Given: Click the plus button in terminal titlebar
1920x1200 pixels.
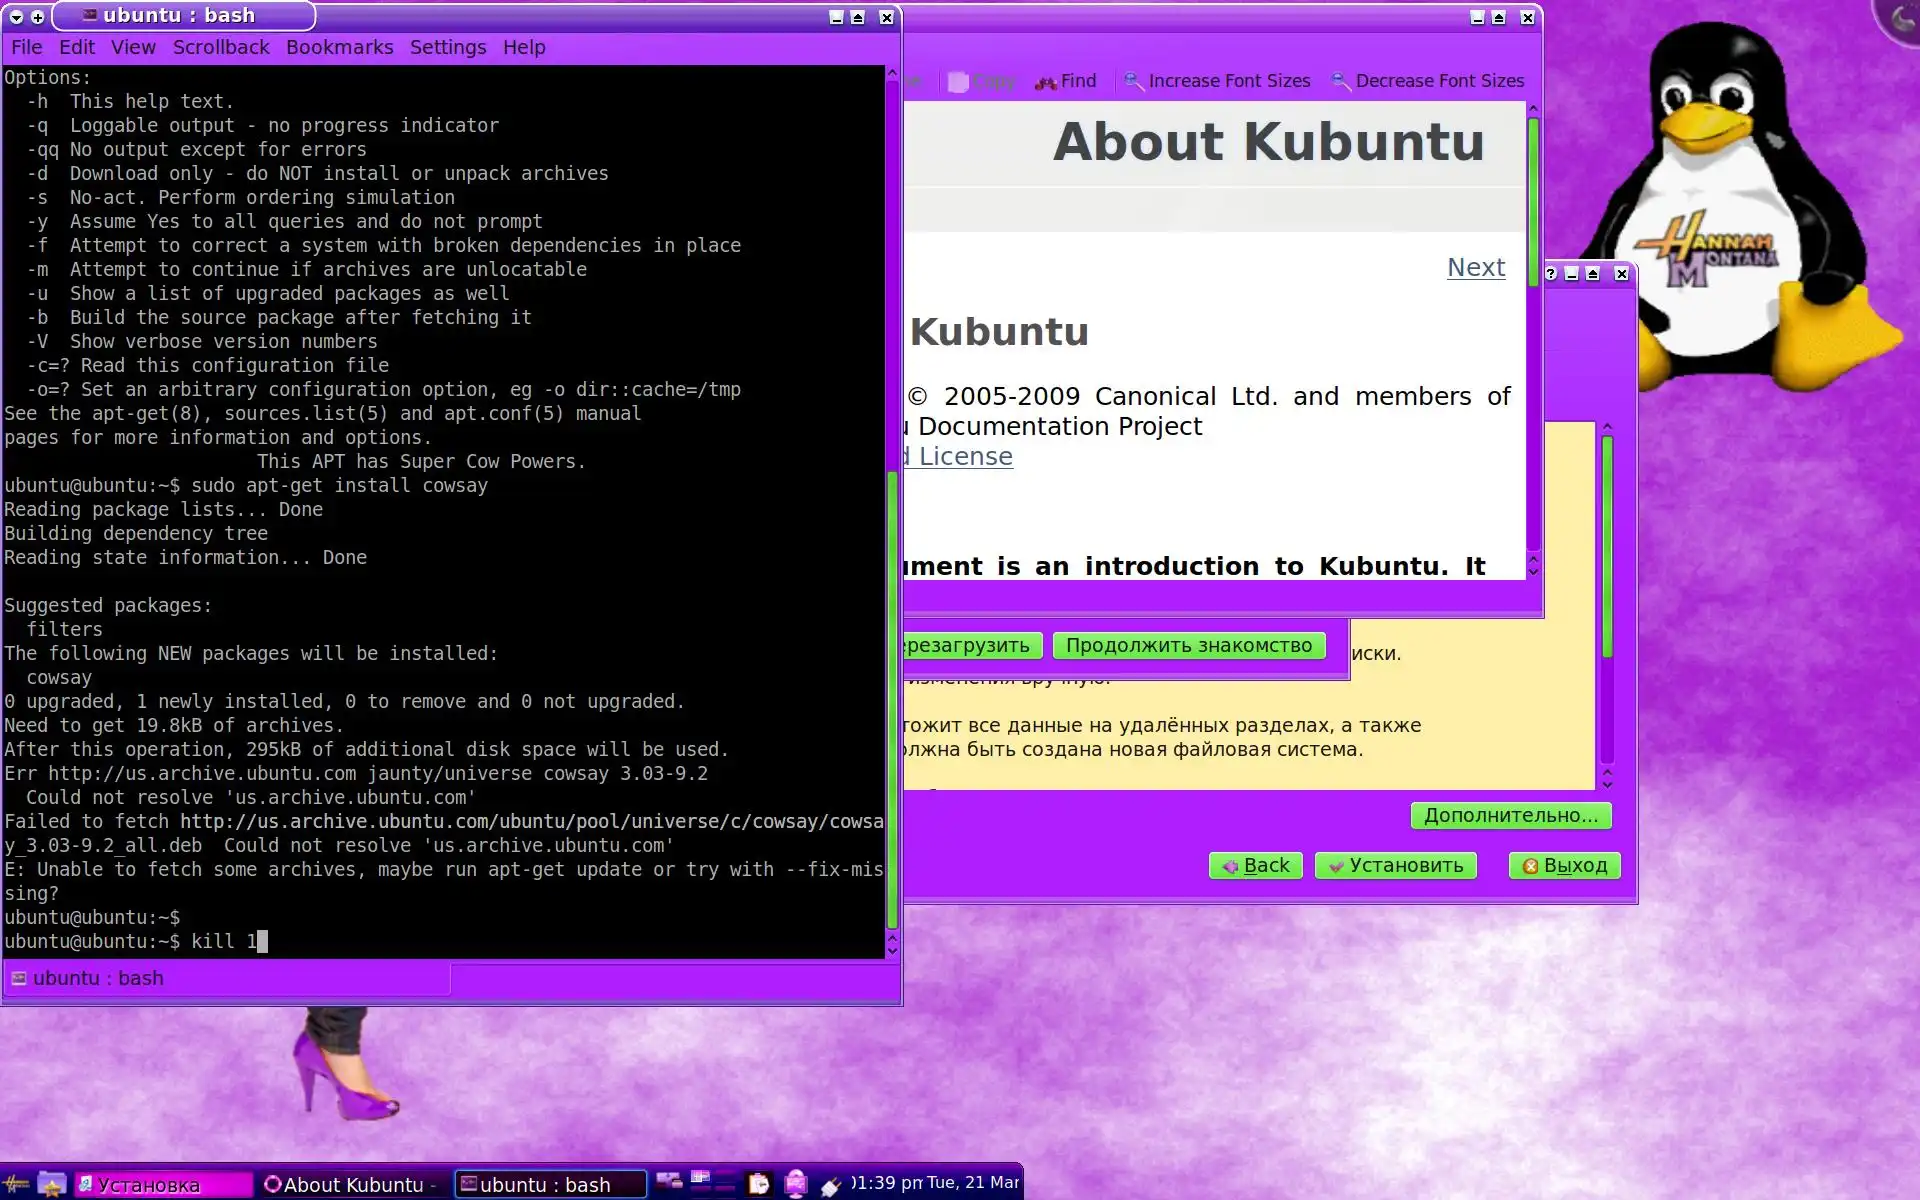Looking at the screenshot, I should click(37, 17).
